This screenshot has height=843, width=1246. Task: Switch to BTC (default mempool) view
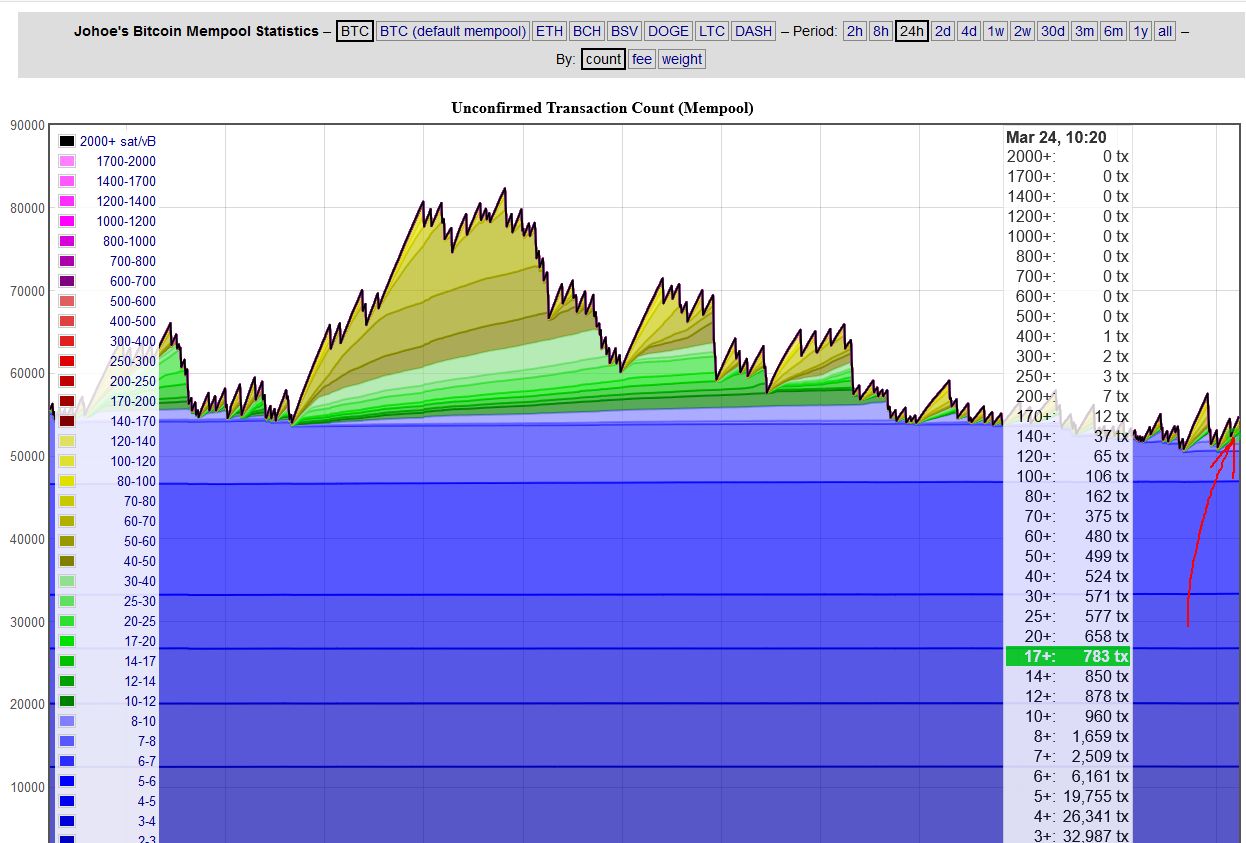453,31
